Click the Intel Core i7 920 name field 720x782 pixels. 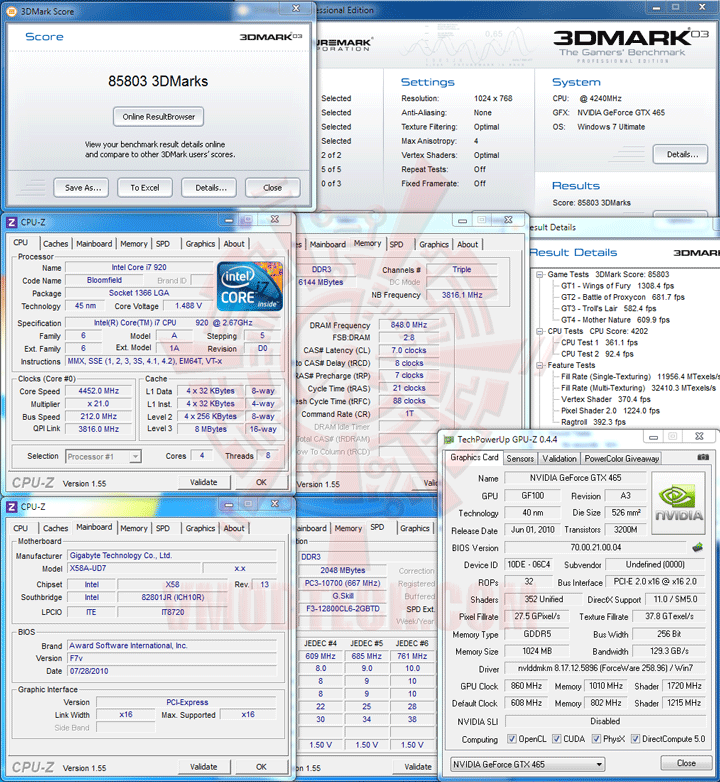click(139, 267)
